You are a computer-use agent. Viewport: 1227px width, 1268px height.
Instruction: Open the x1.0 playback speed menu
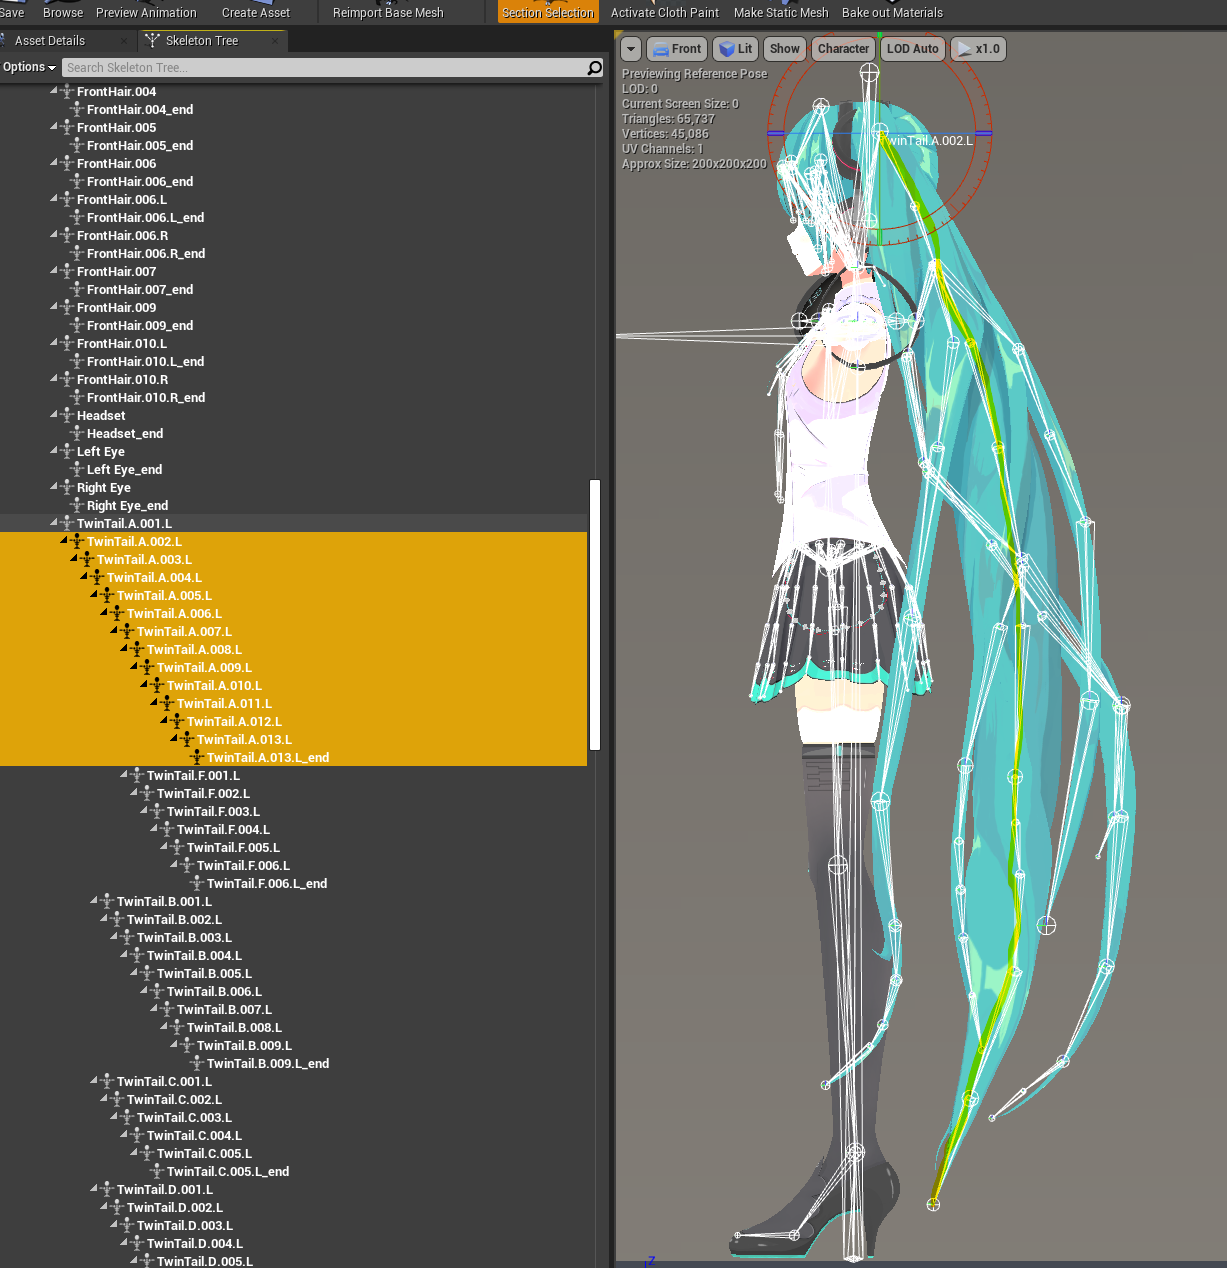point(978,49)
